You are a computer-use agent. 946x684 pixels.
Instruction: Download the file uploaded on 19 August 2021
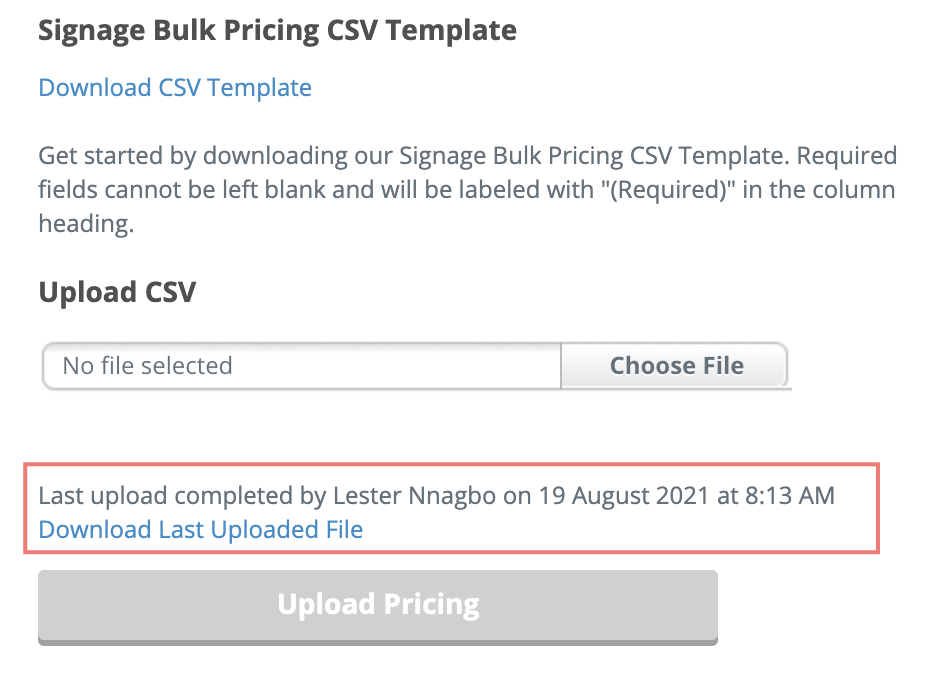pyautogui.click(x=199, y=529)
